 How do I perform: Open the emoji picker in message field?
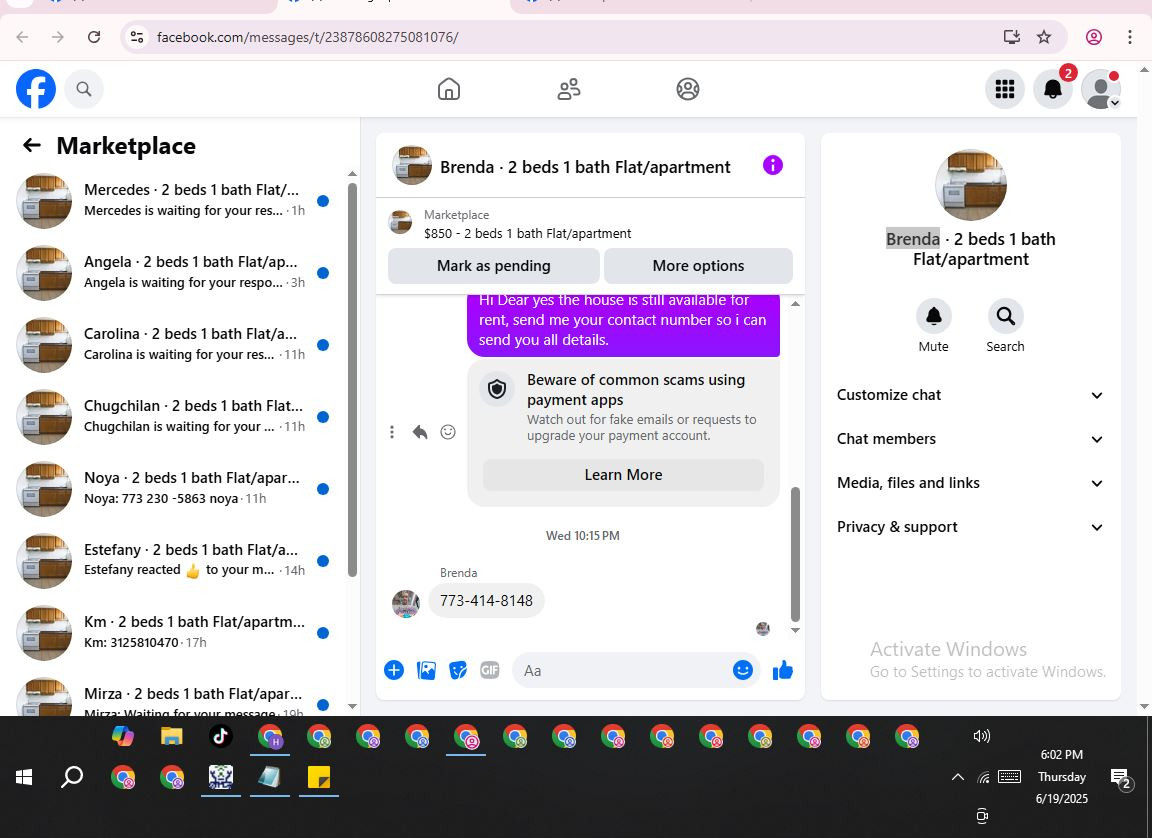click(743, 670)
